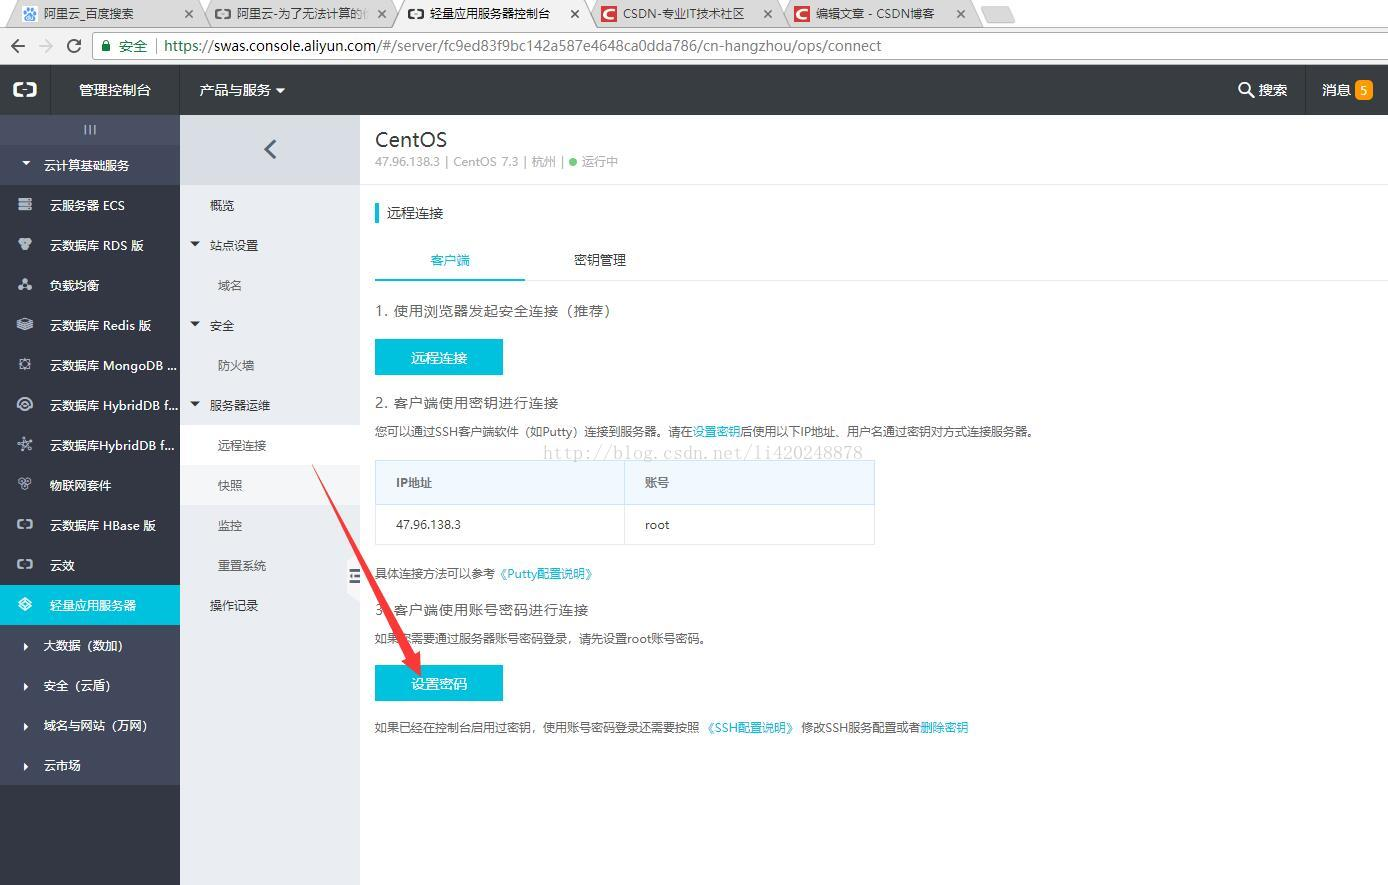Switch to the 密钥管理 tab
1388x885 pixels.
coord(600,260)
